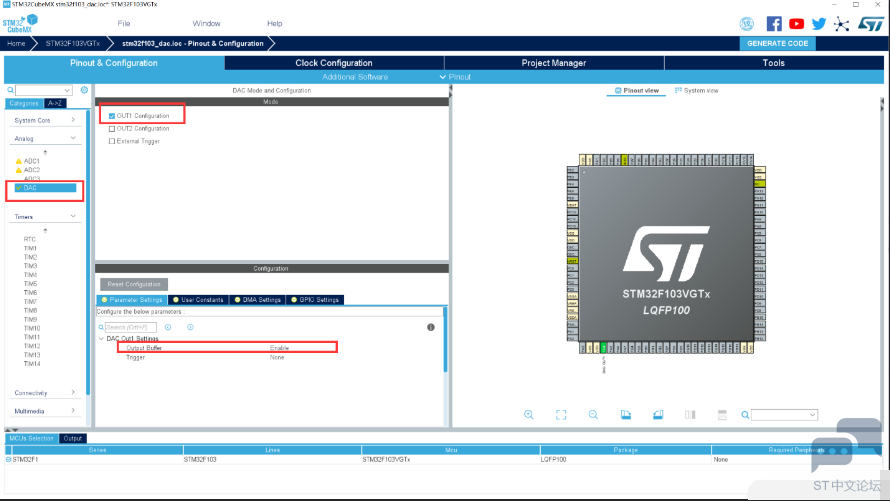Screen dimensions: 890x501
Task: Go to next parameter search result
Action: [x=190, y=327]
